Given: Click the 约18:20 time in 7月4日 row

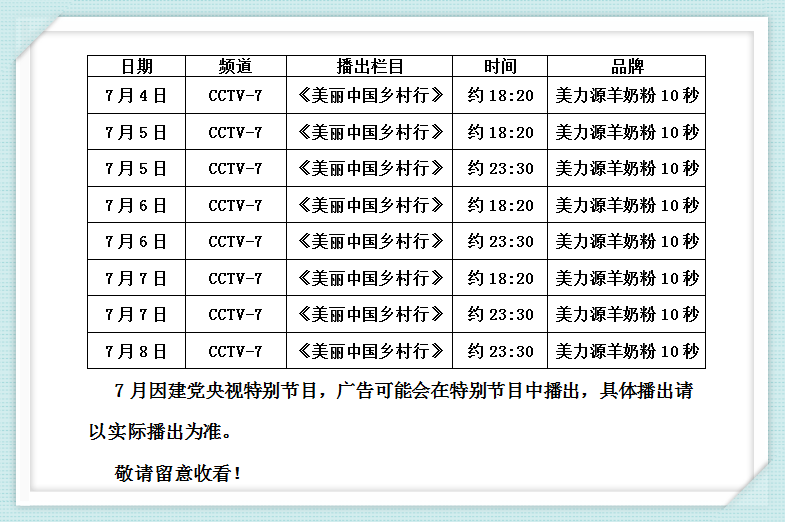Looking at the screenshot, I should coord(500,96).
